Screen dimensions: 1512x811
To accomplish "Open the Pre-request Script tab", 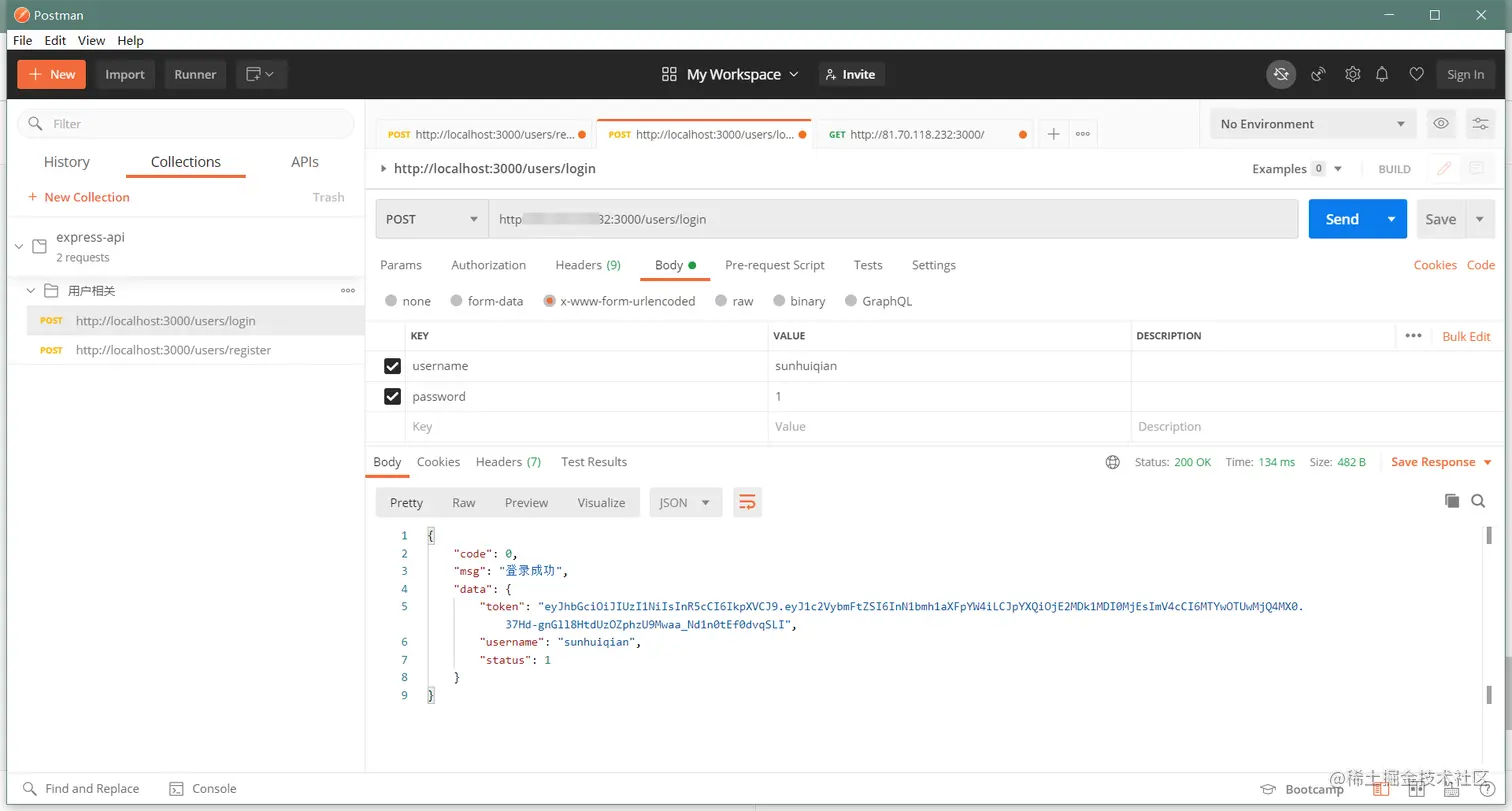I will [775, 265].
